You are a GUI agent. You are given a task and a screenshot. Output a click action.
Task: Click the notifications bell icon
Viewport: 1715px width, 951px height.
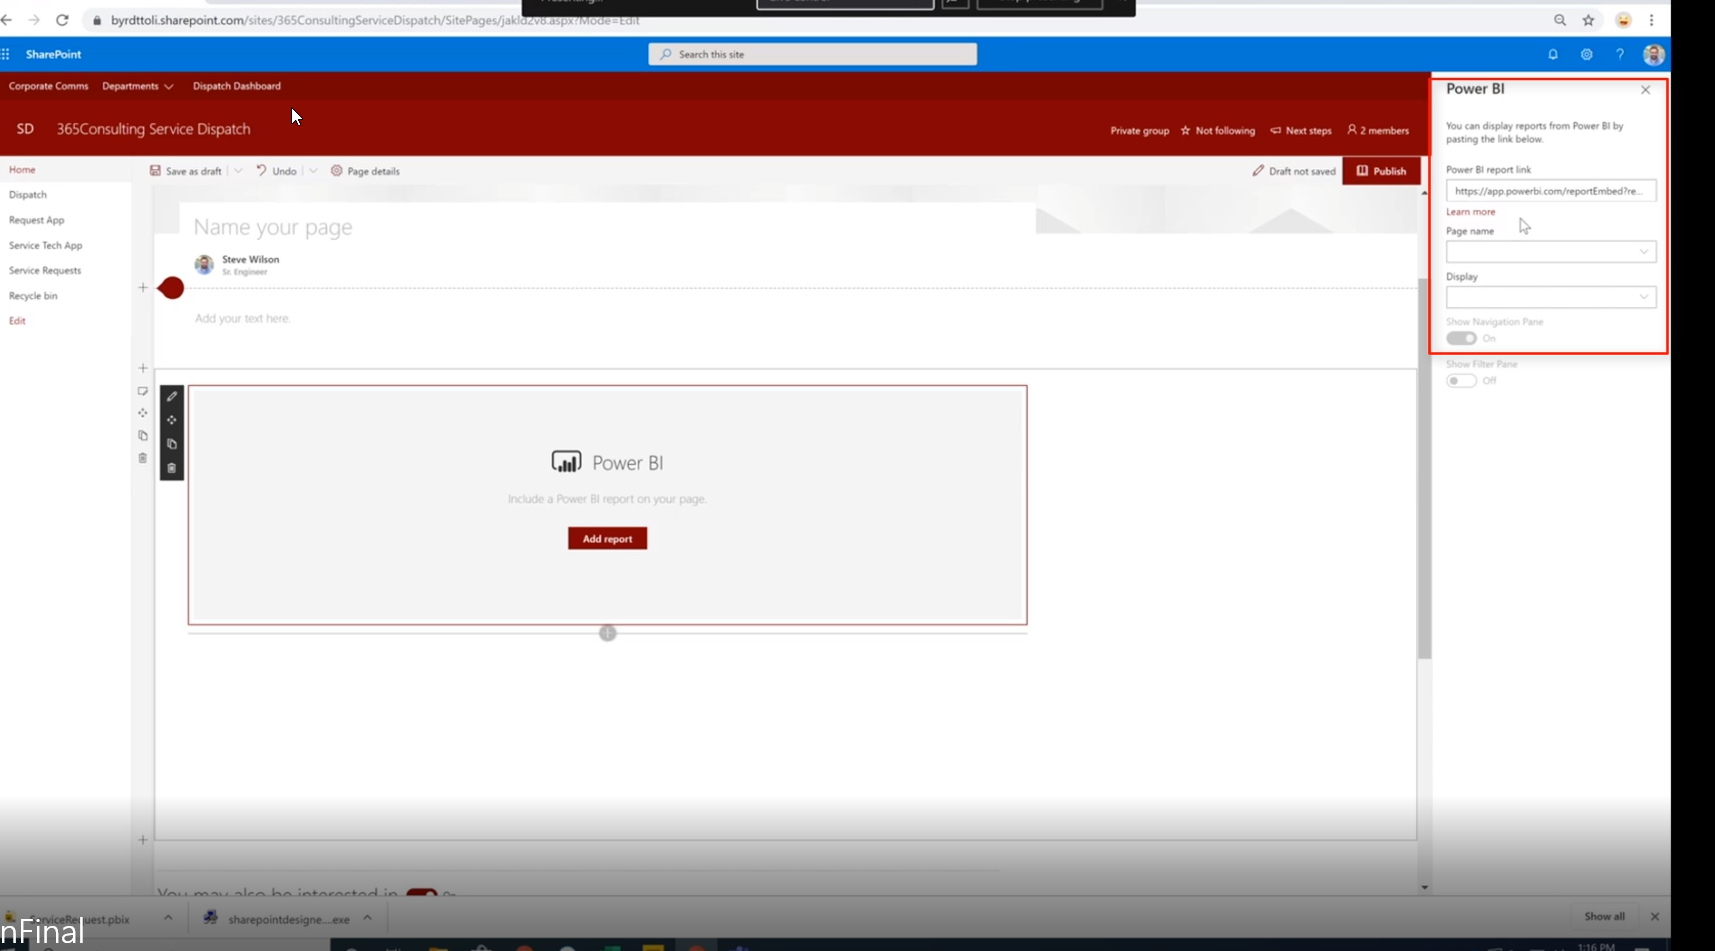point(1553,54)
